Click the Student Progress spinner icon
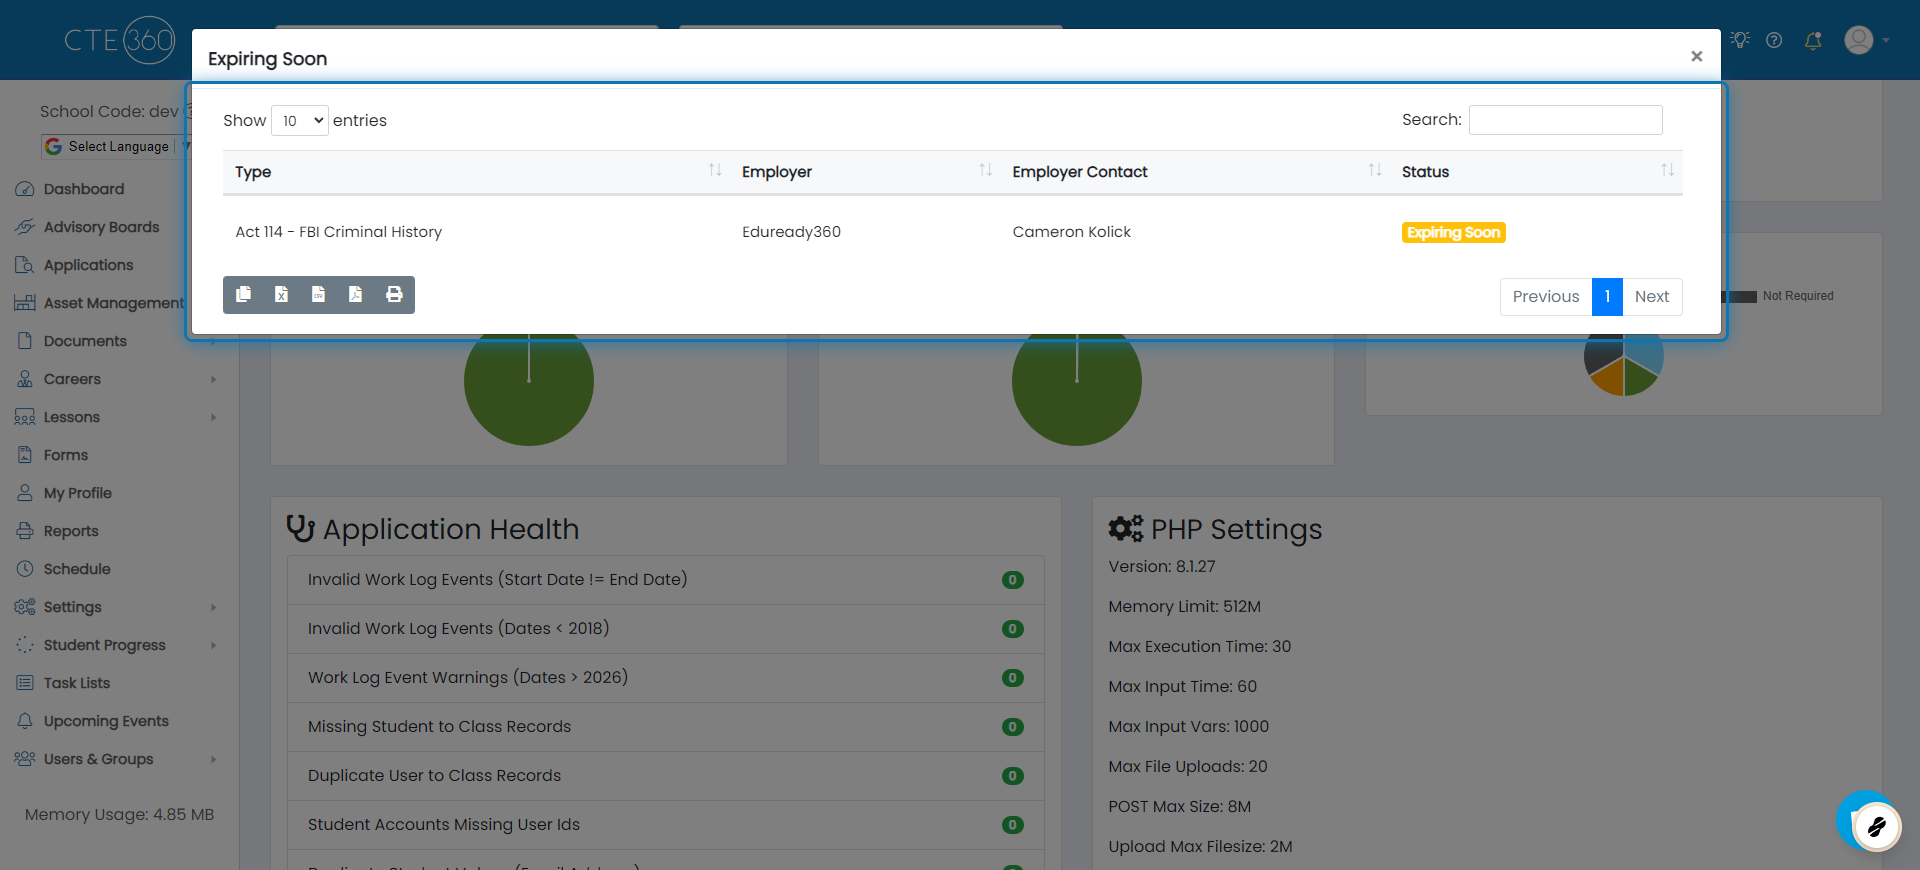The height and width of the screenshot is (870, 1920). click(x=25, y=645)
